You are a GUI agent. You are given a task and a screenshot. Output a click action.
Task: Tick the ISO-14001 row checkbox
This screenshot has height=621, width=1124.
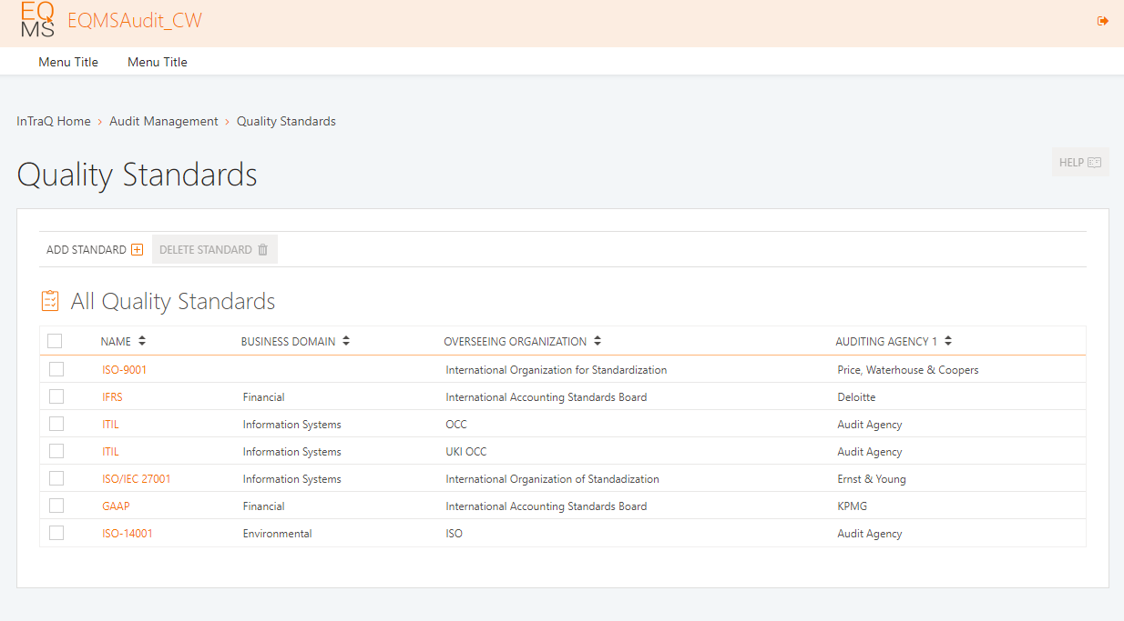click(x=56, y=533)
